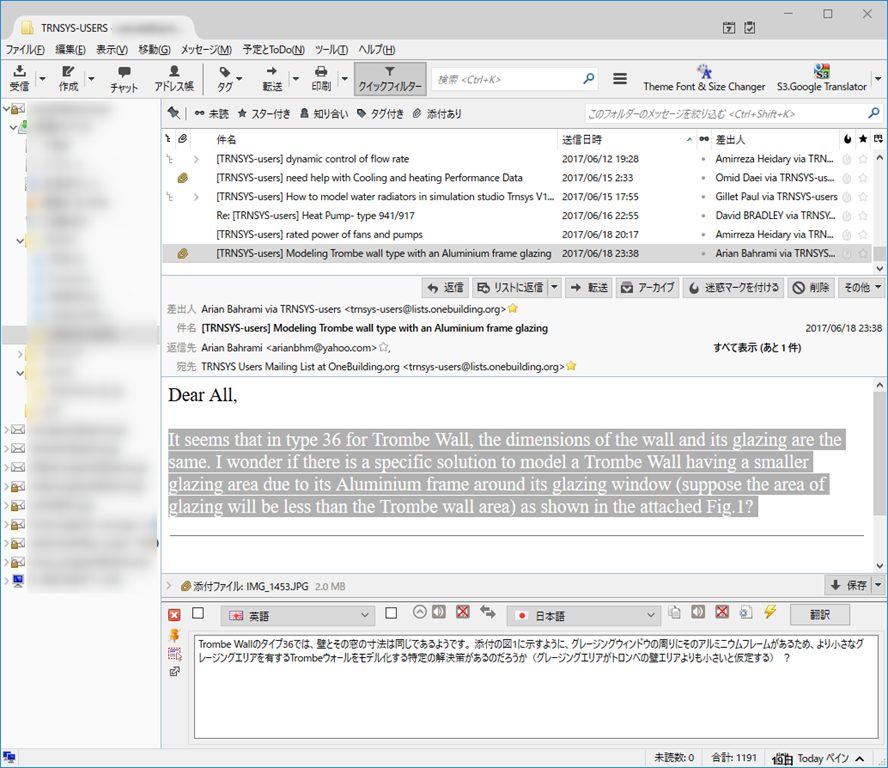The image size is (888, 768).
Task: Open the ツール(T) menu
Action: [331, 50]
